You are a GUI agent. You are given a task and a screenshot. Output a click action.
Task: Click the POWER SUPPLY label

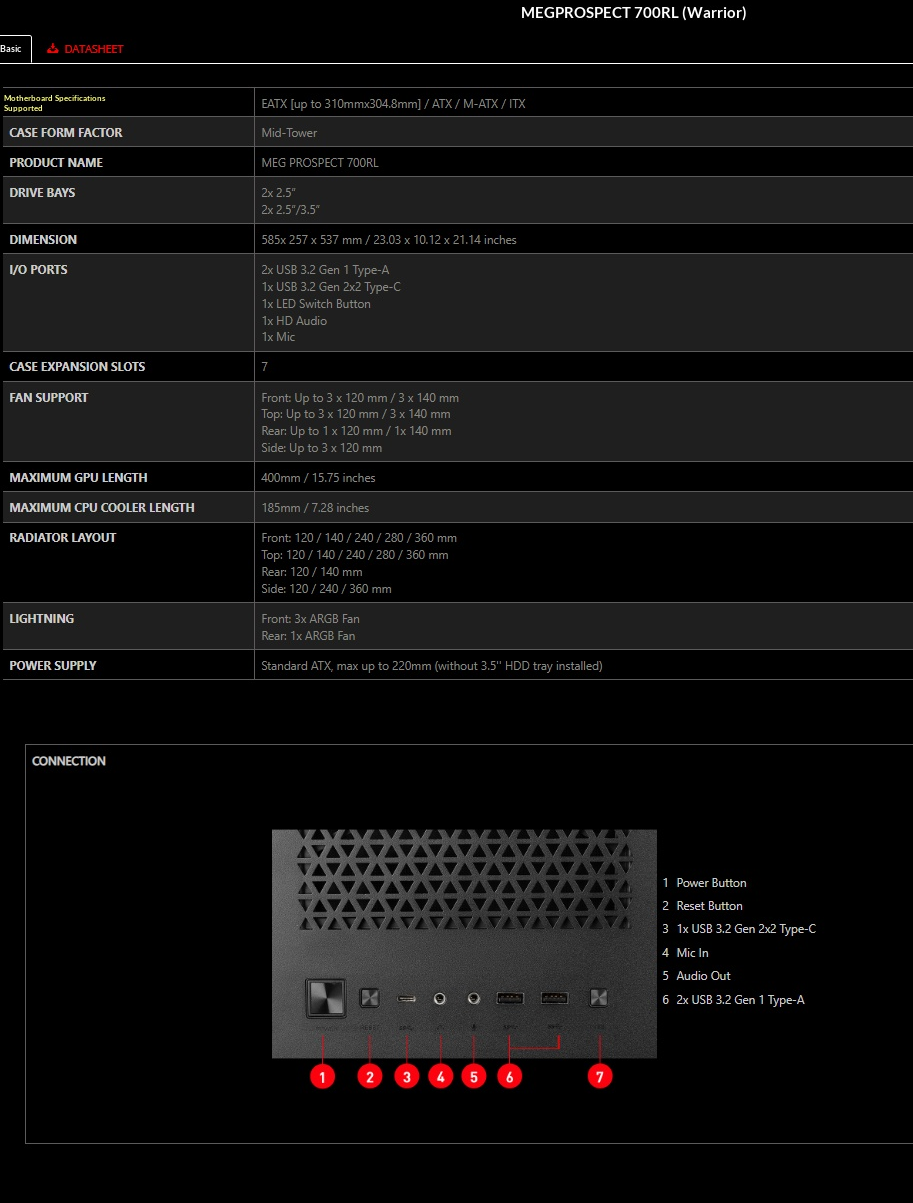(53, 666)
